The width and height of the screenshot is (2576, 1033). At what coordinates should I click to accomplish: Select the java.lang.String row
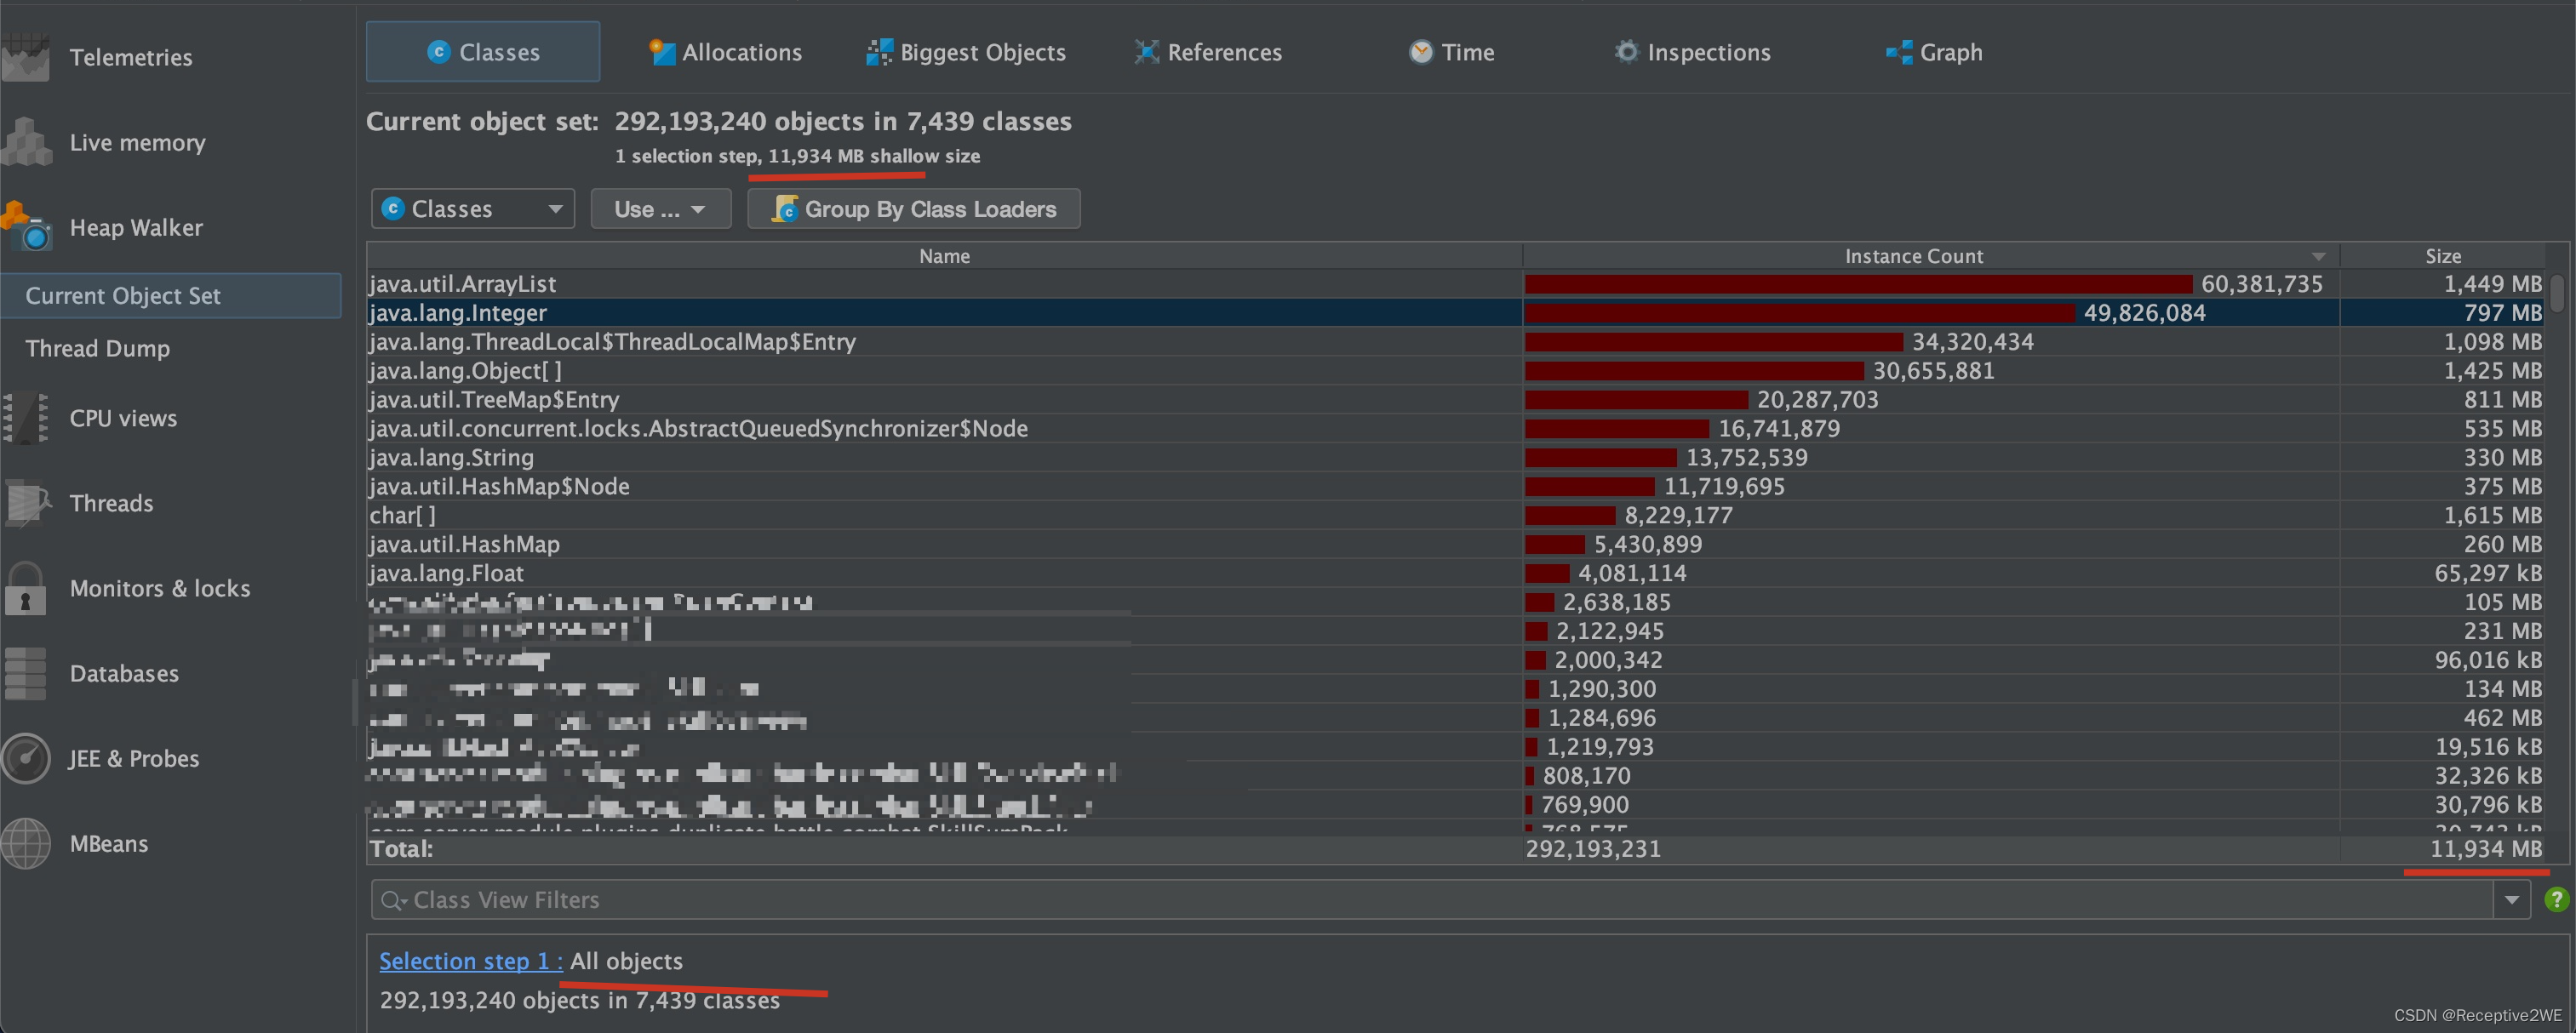tap(1456, 458)
